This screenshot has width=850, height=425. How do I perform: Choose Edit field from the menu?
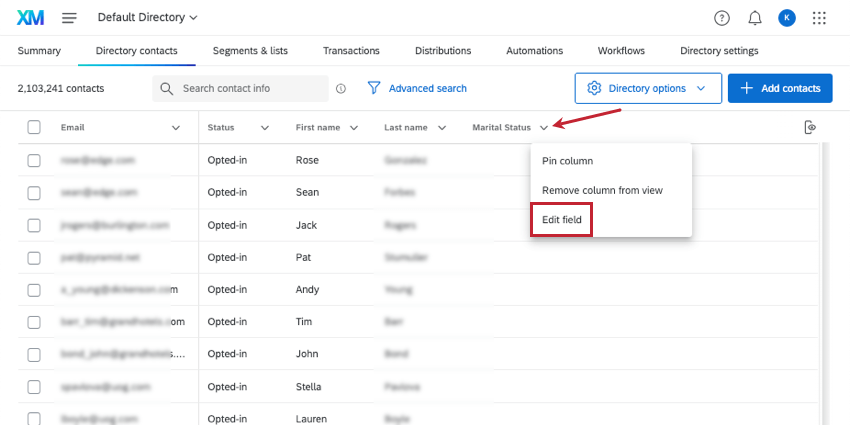562,220
